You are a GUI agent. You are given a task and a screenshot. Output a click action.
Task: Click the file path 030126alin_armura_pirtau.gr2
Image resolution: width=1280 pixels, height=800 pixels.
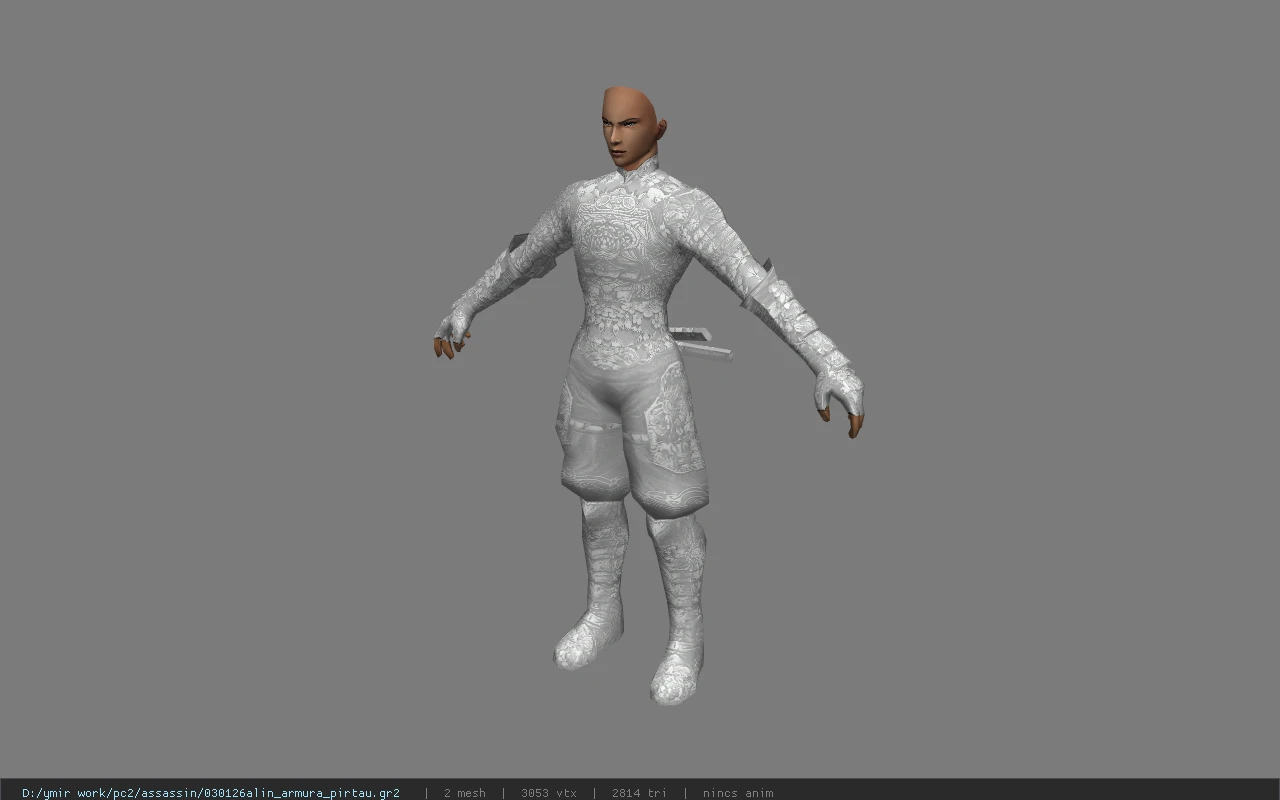click(x=211, y=793)
